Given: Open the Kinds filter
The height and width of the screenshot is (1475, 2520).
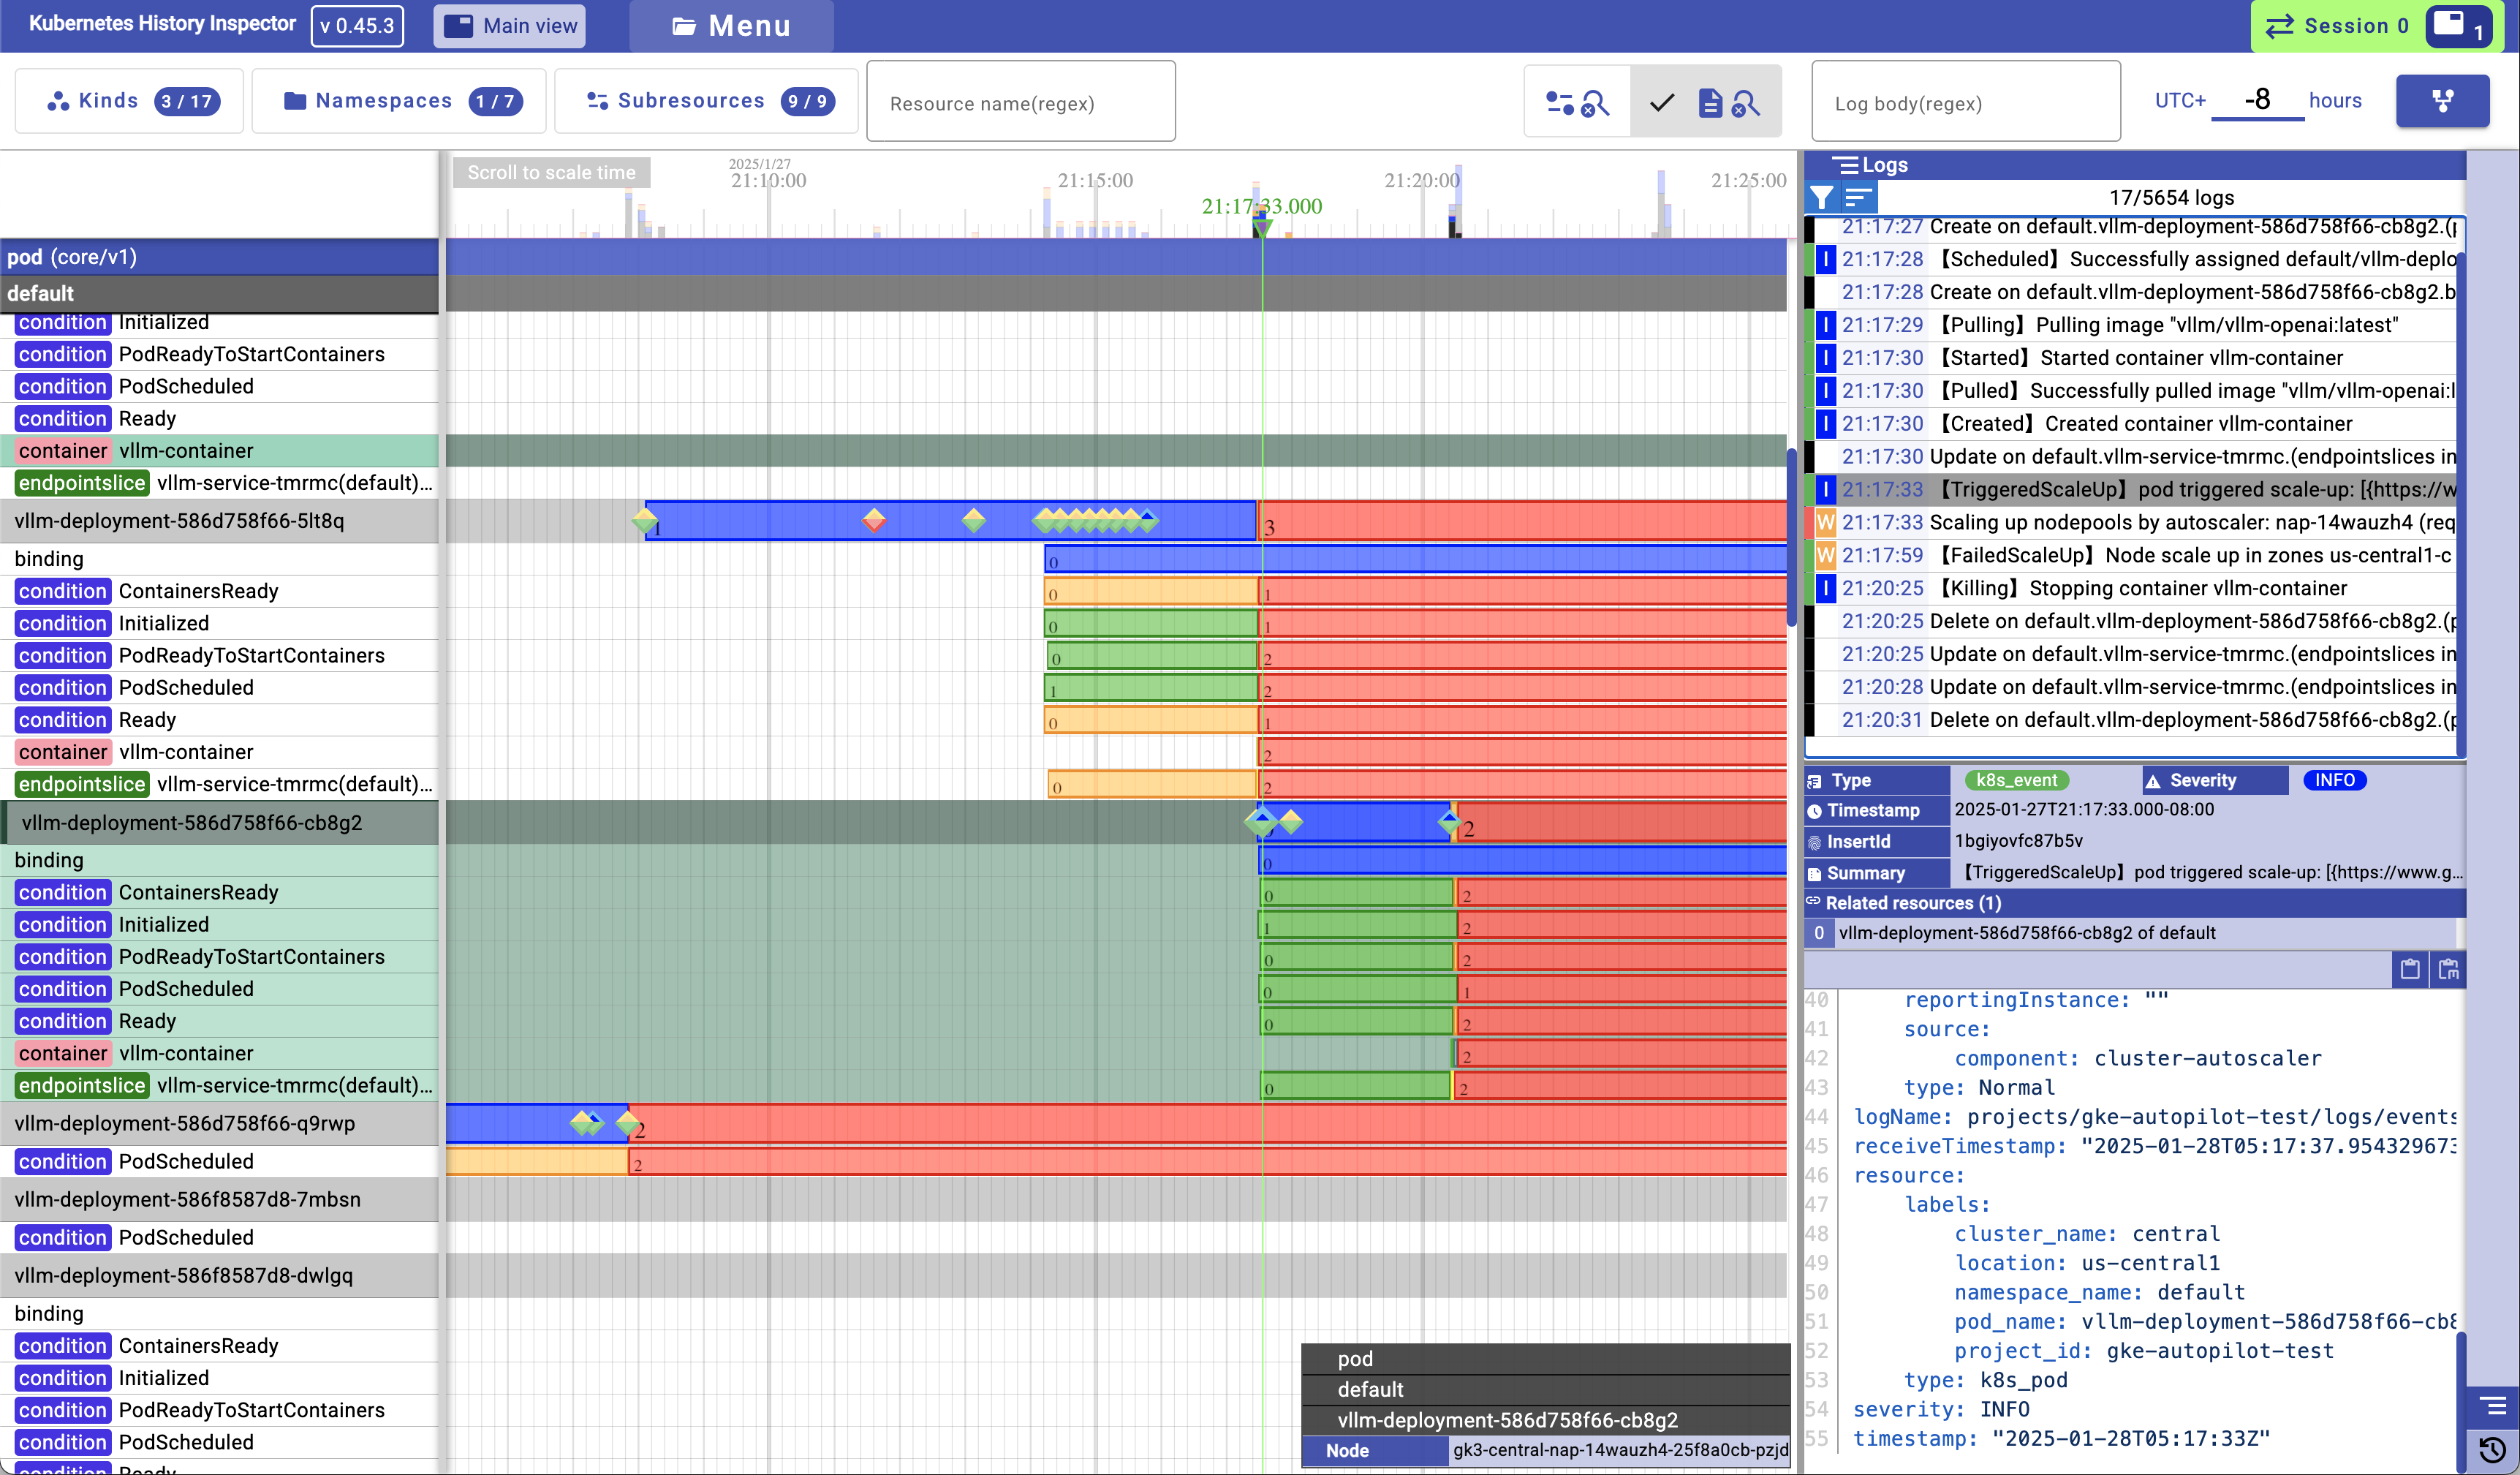Looking at the screenshot, I should point(129,101).
